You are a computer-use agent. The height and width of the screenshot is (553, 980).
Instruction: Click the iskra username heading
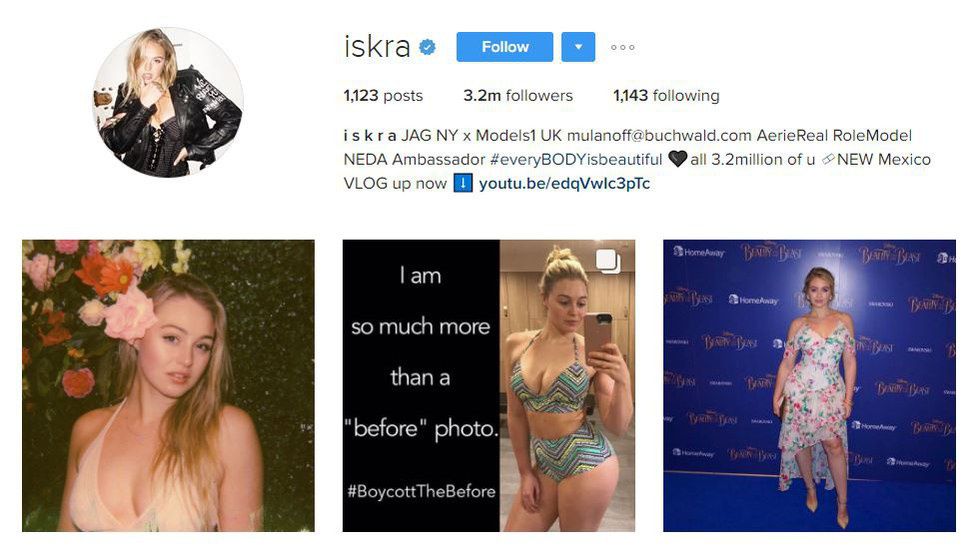(377, 47)
